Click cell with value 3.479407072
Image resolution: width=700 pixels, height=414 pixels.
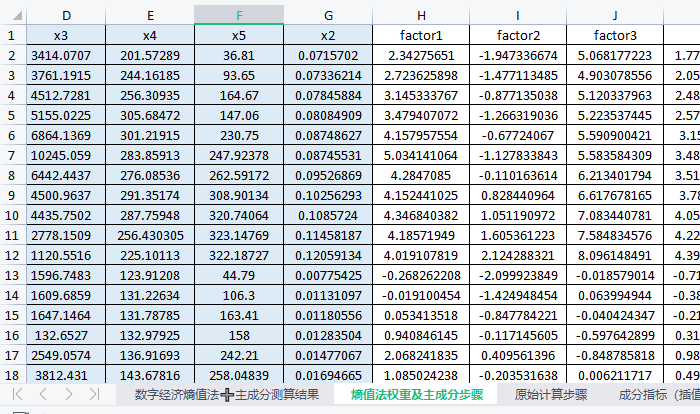[421, 116]
